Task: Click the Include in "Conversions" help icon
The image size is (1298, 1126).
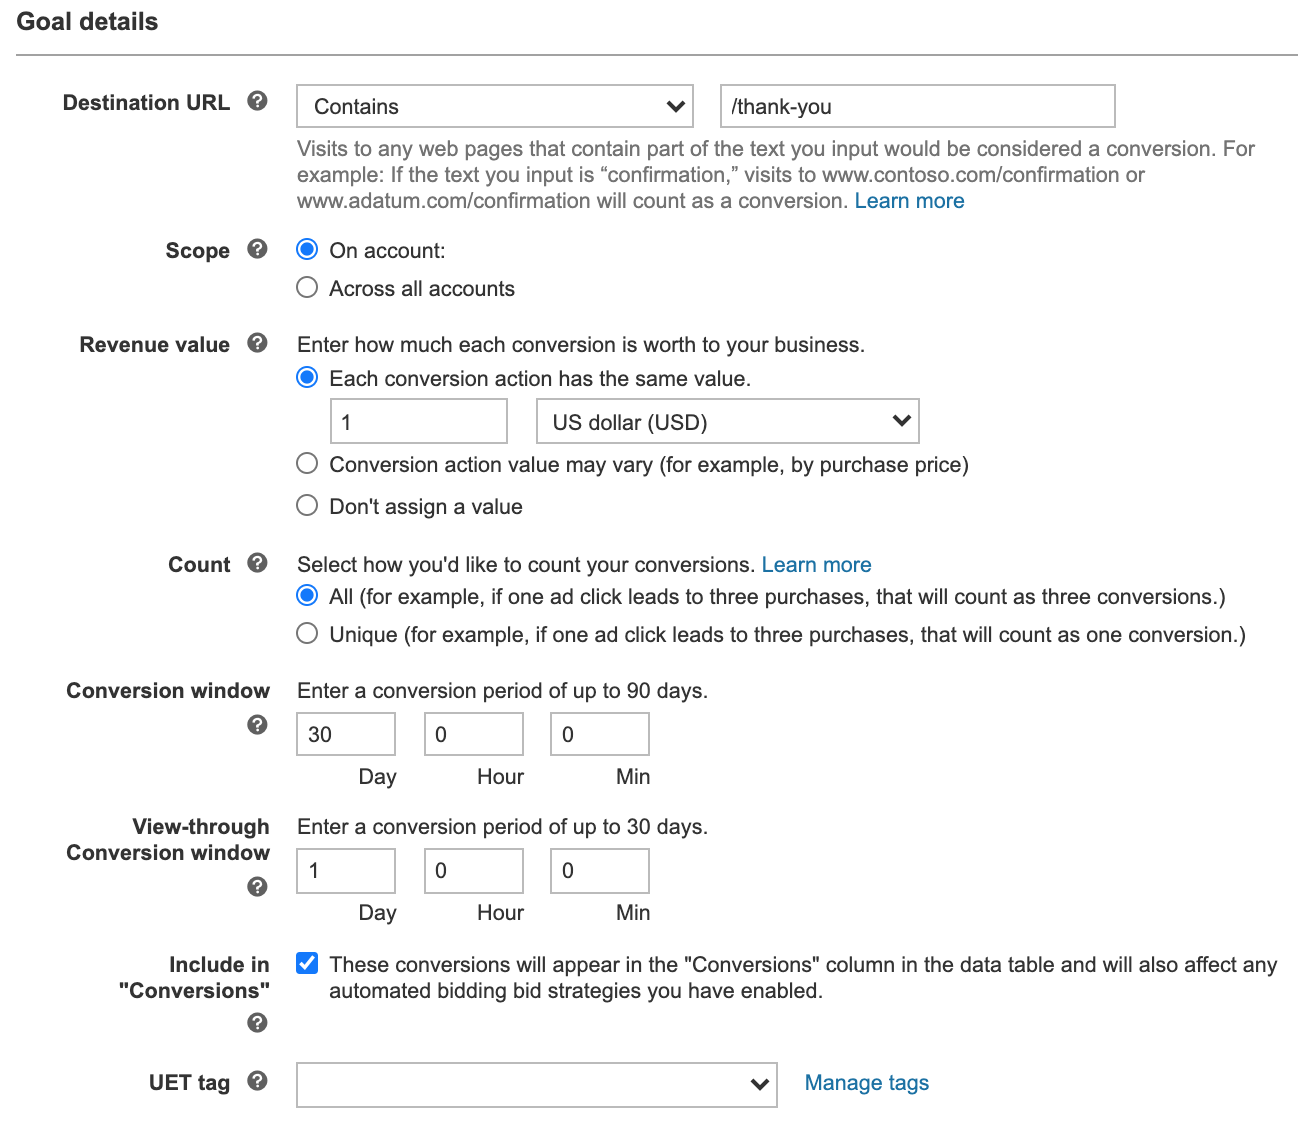Action: (257, 1023)
